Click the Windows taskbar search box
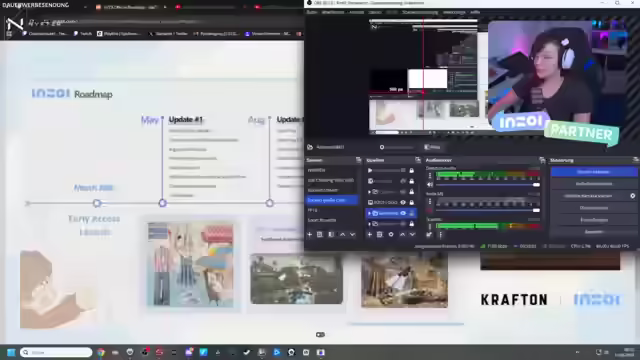The width and height of the screenshot is (640, 360). tap(56, 352)
